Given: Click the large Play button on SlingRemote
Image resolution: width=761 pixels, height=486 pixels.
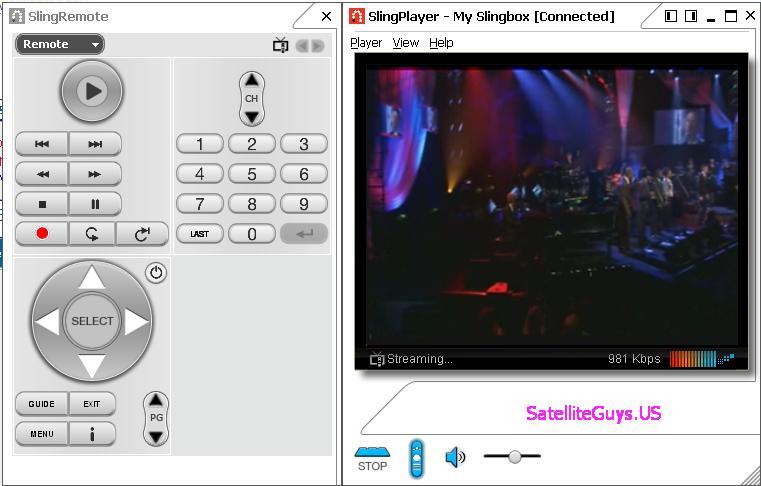Looking at the screenshot, I should 92,91.
